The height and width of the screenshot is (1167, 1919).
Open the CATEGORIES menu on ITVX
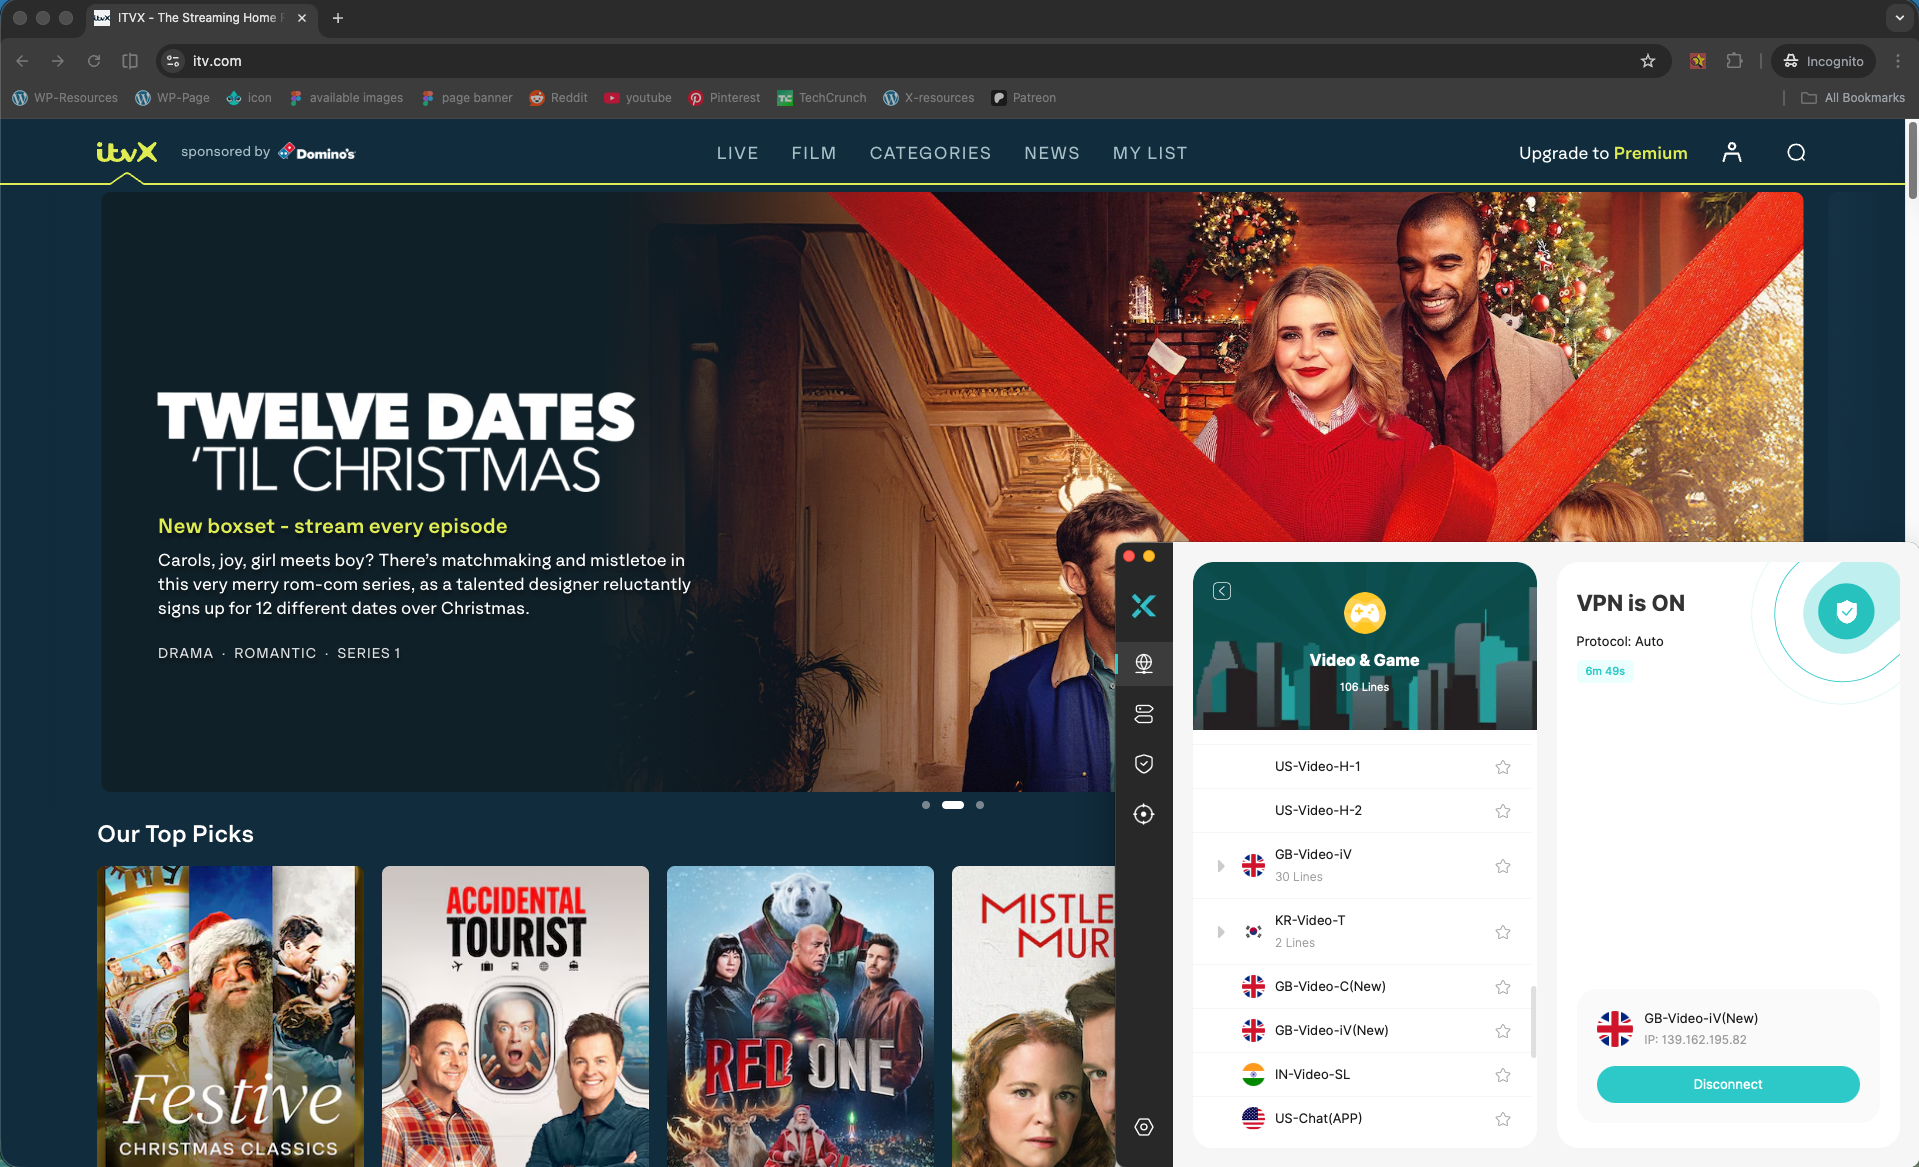coord(930,153)
